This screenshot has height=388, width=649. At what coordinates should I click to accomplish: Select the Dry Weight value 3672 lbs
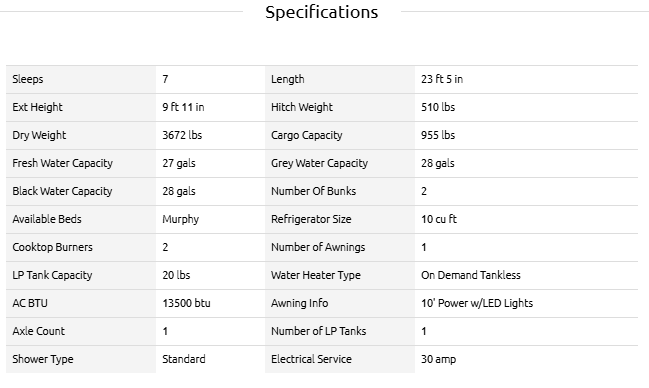click(x=182, y=135)
